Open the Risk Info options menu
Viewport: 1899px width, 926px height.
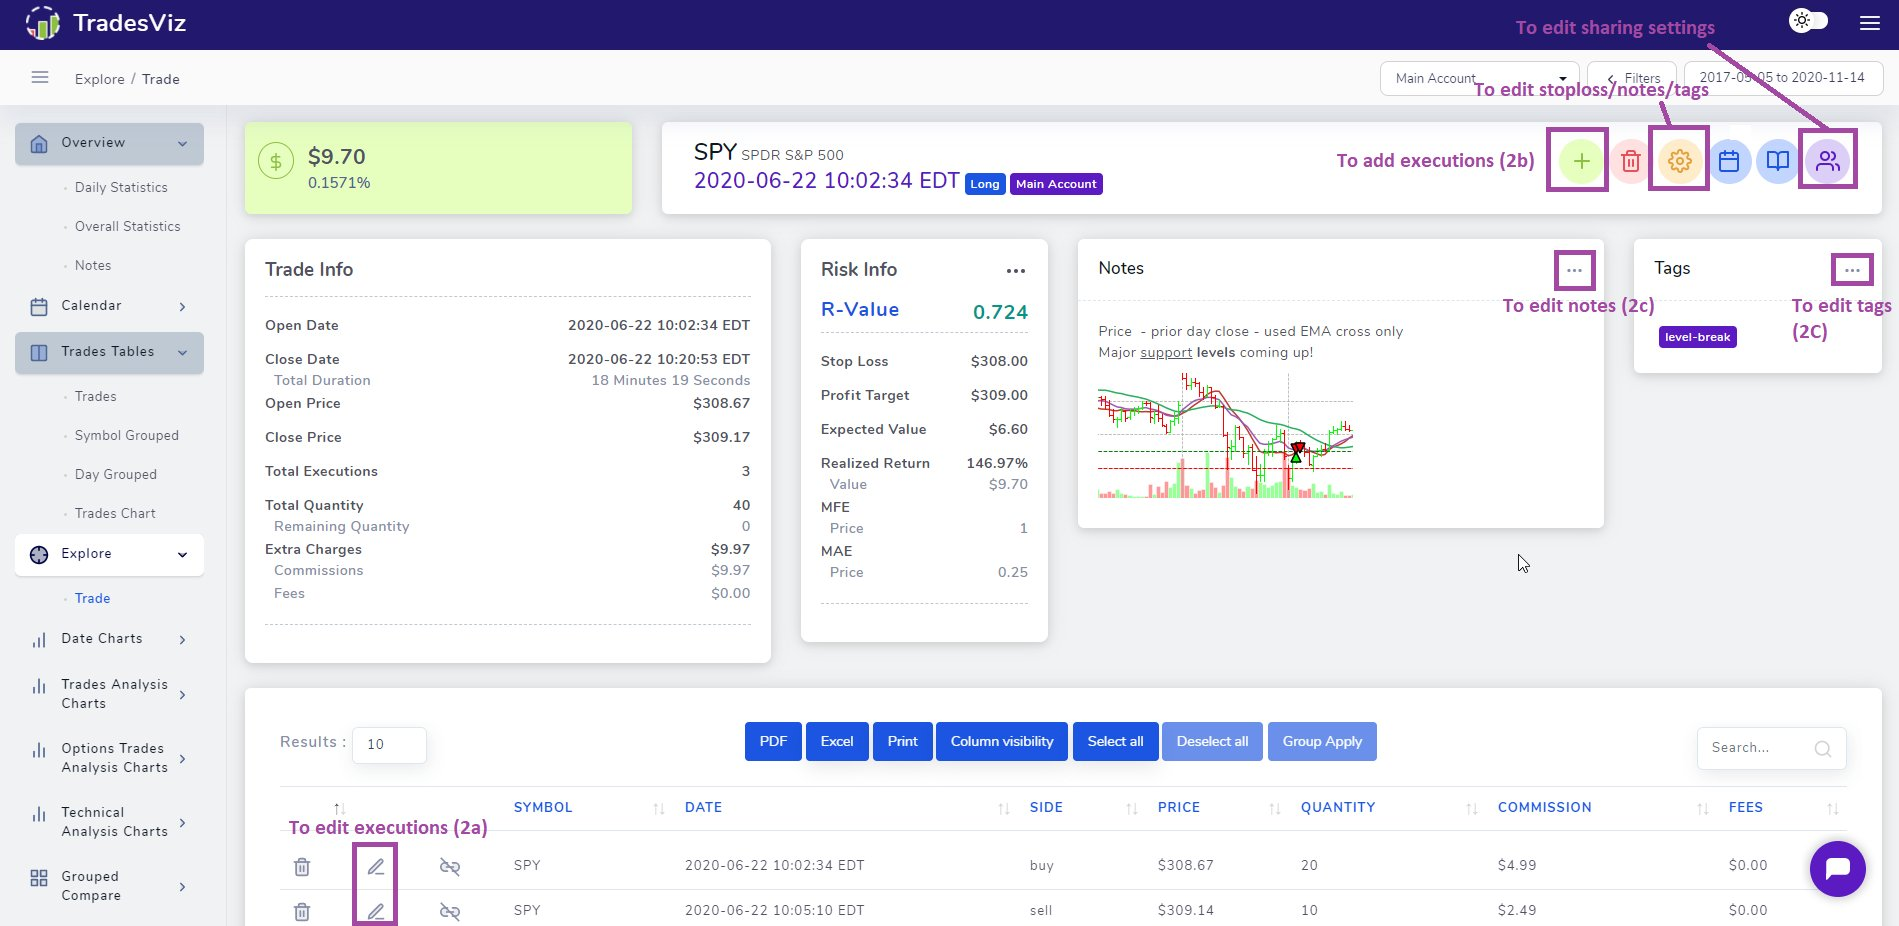[x=1016, y=271]
